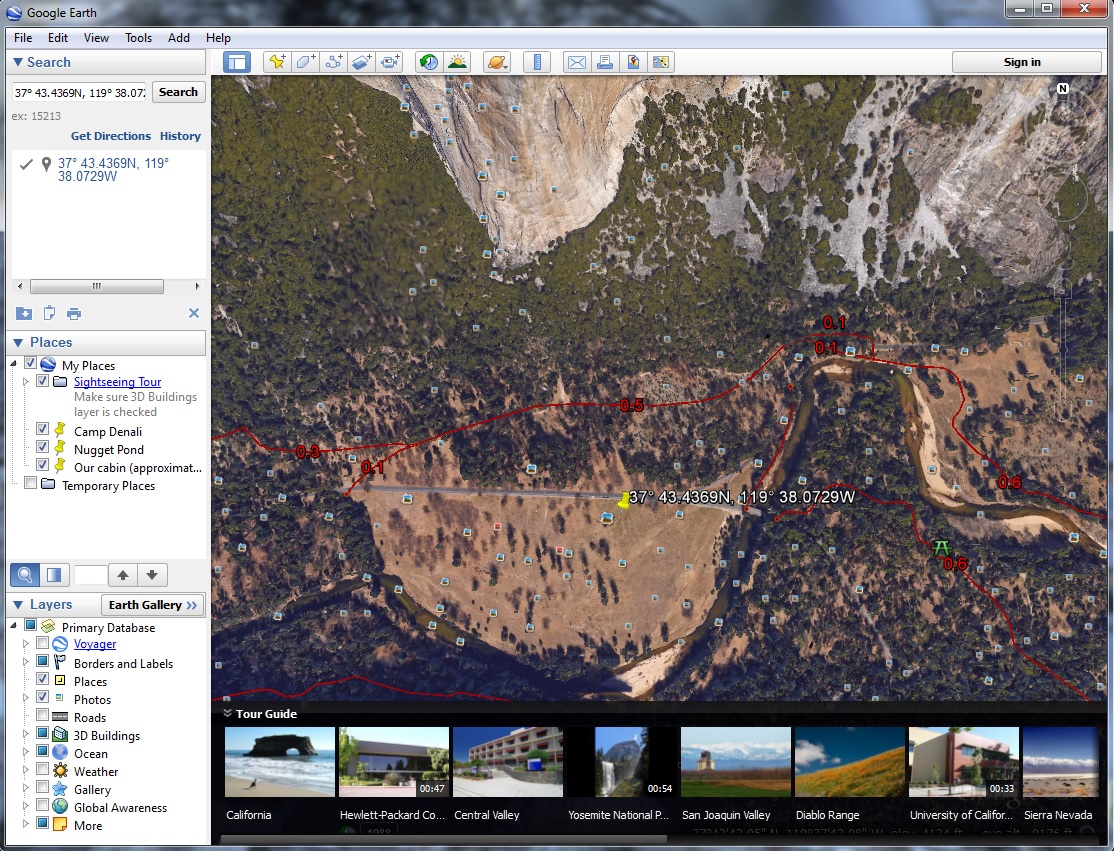Open the View menu
Image resolution: width=1114 pixels, height=851 pixels.
point(96,38)
